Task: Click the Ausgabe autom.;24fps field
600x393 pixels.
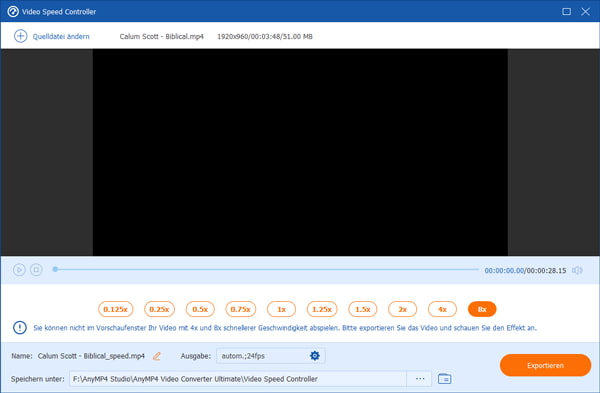Action: click(x=271, y=356)
